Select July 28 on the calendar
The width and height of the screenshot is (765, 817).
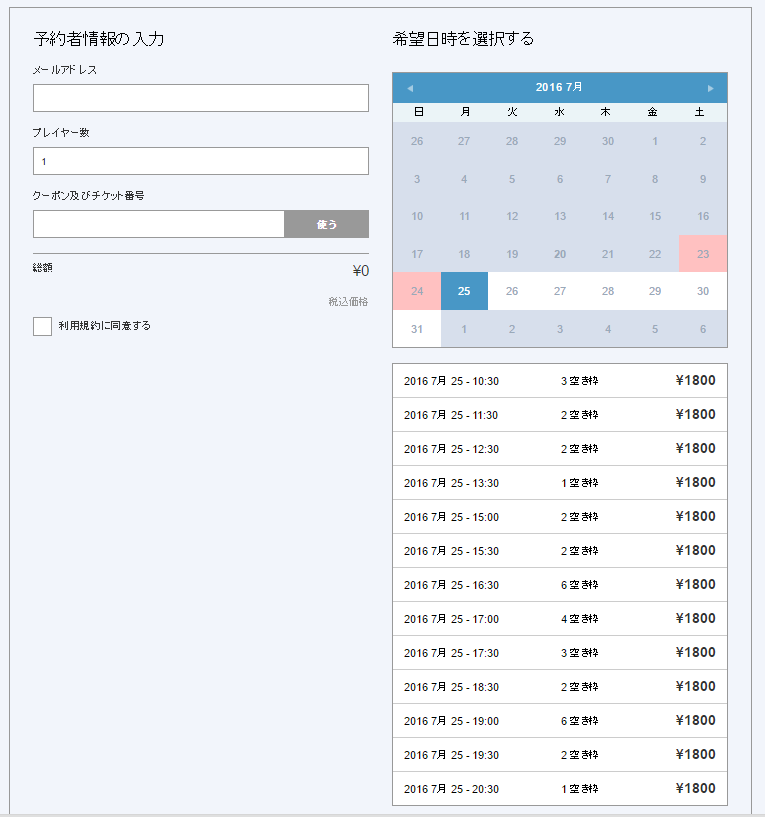coord(608,291)
